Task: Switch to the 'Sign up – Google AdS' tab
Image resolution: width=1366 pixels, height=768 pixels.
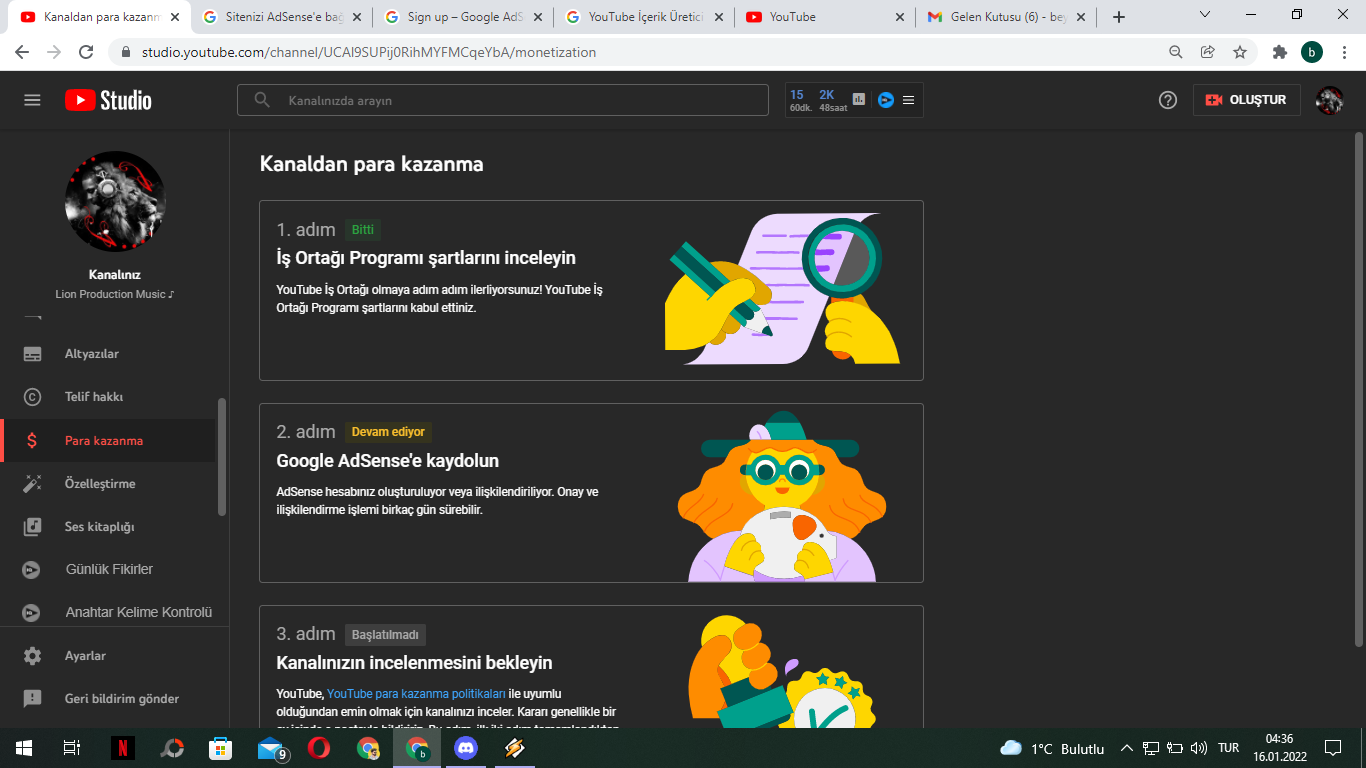Action: coord(462,17)
